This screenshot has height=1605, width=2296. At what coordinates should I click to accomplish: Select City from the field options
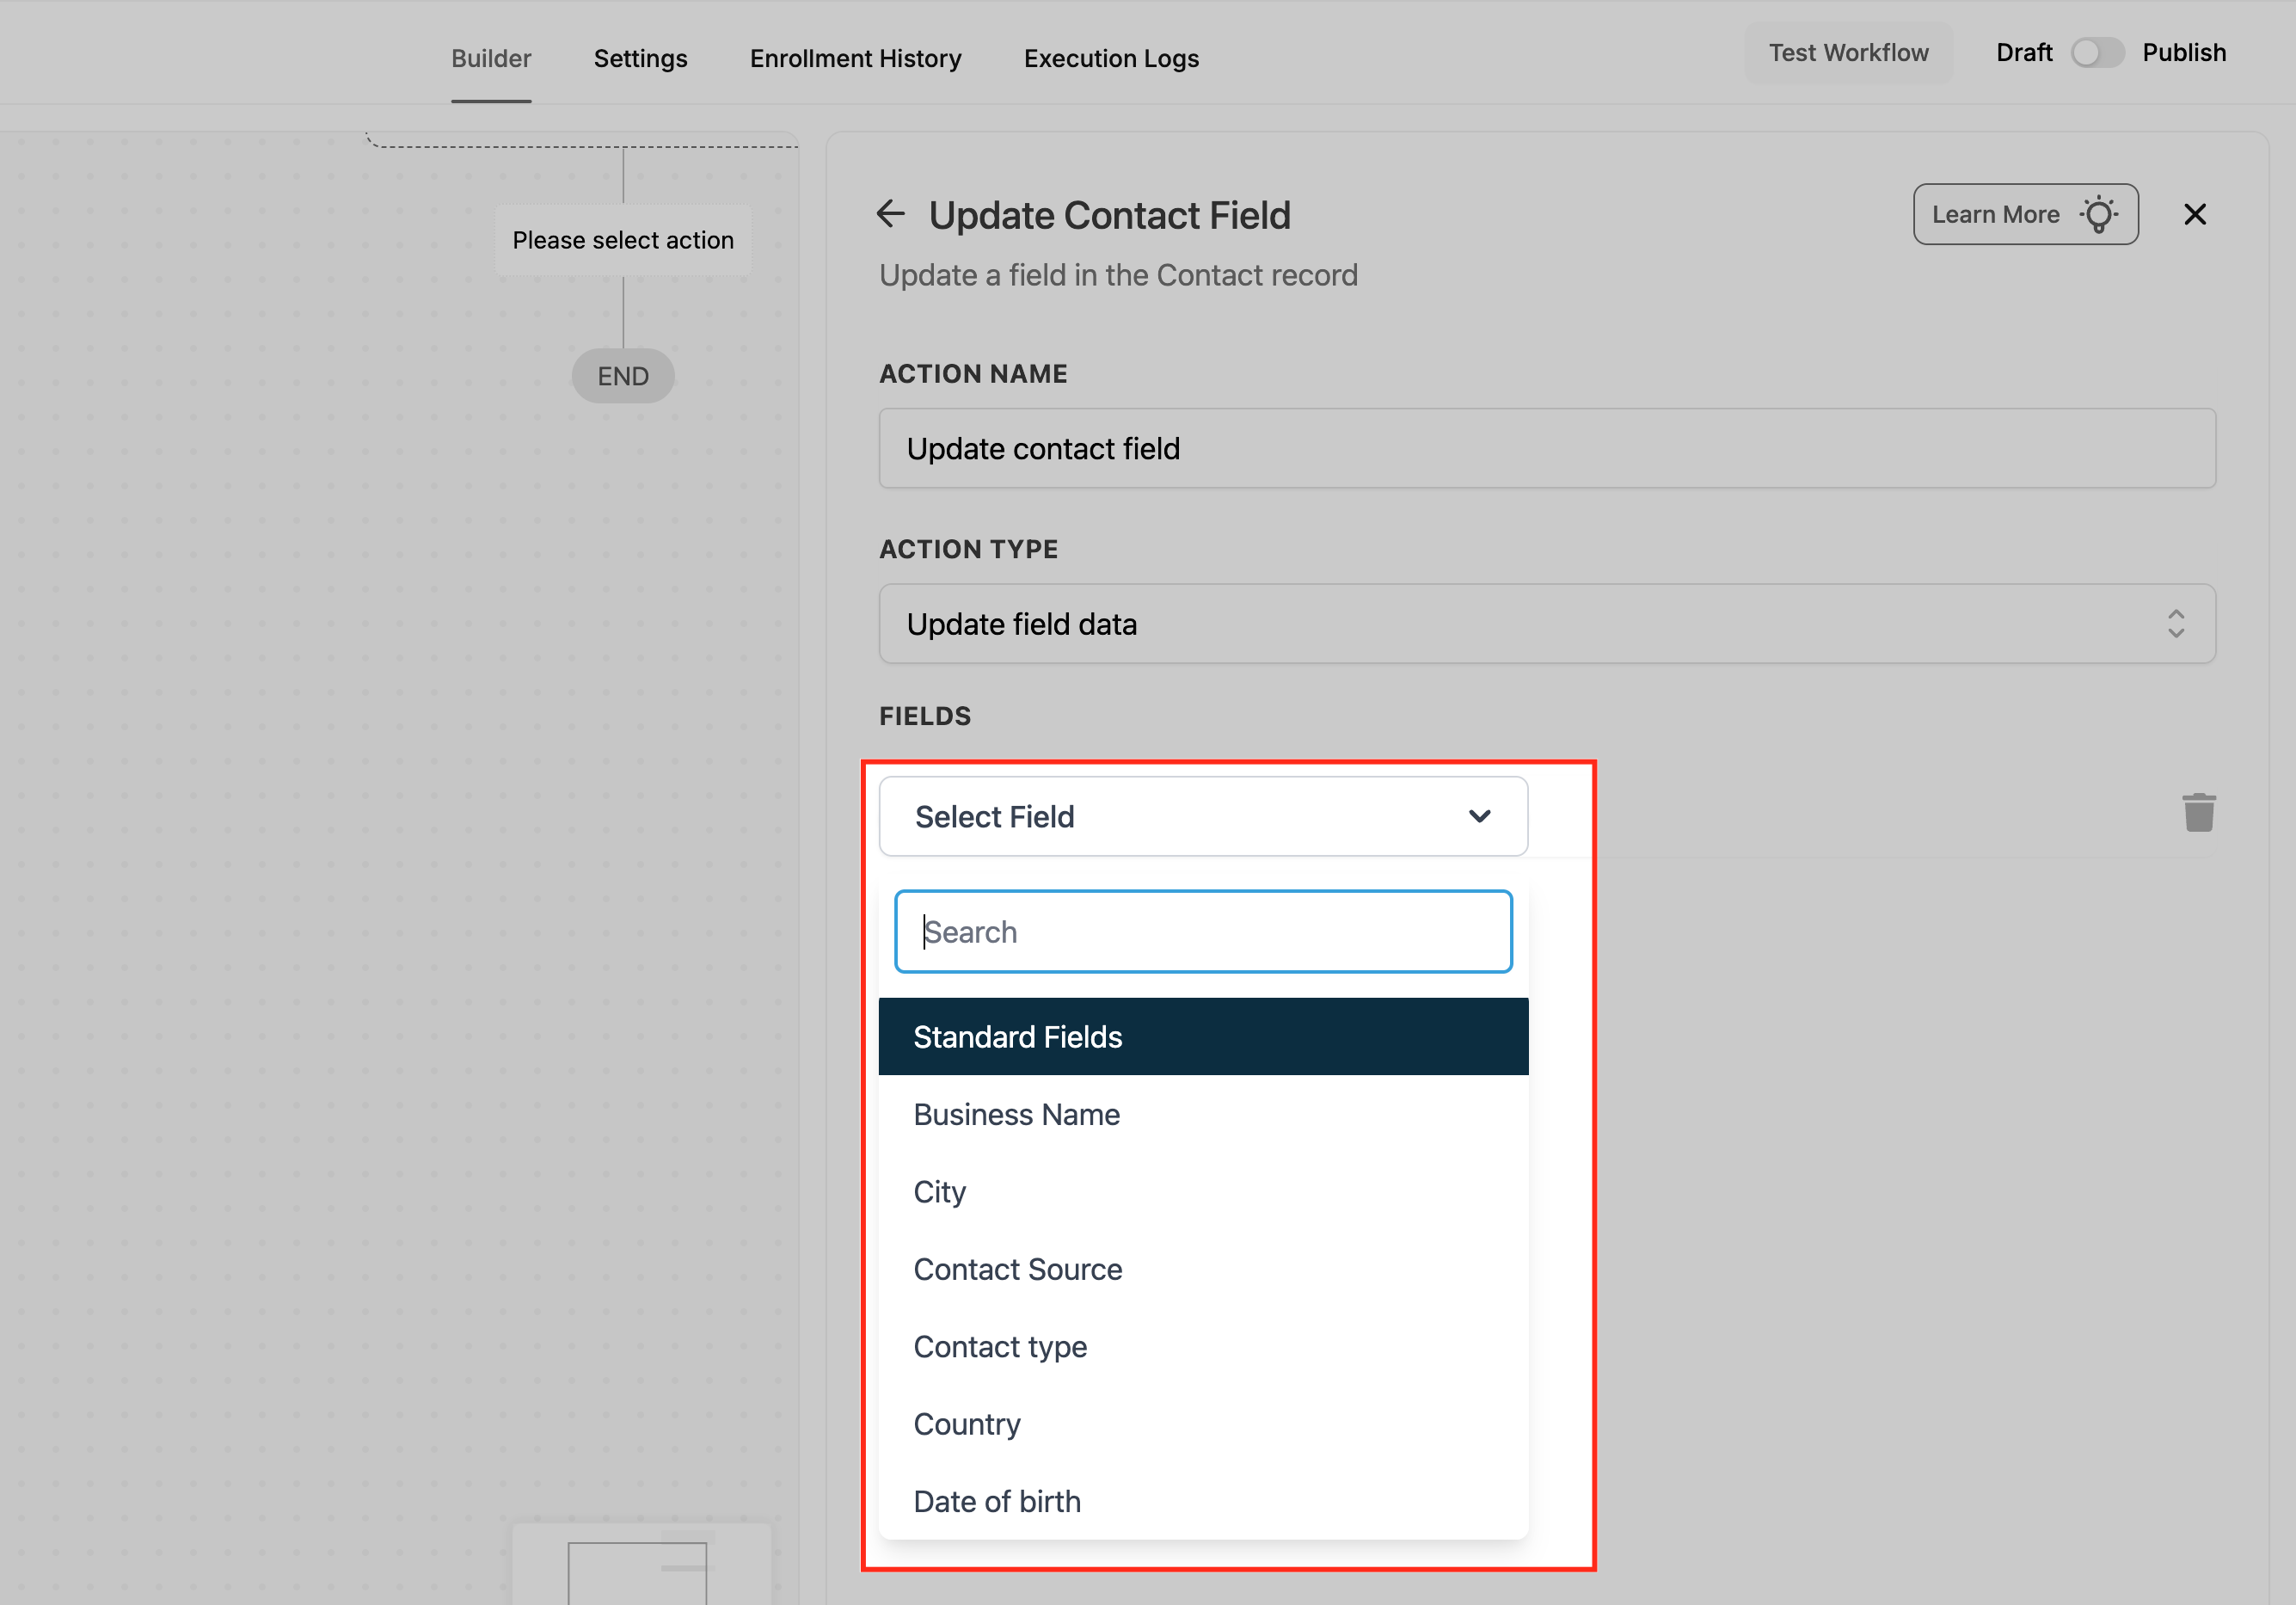[939, 1191]
